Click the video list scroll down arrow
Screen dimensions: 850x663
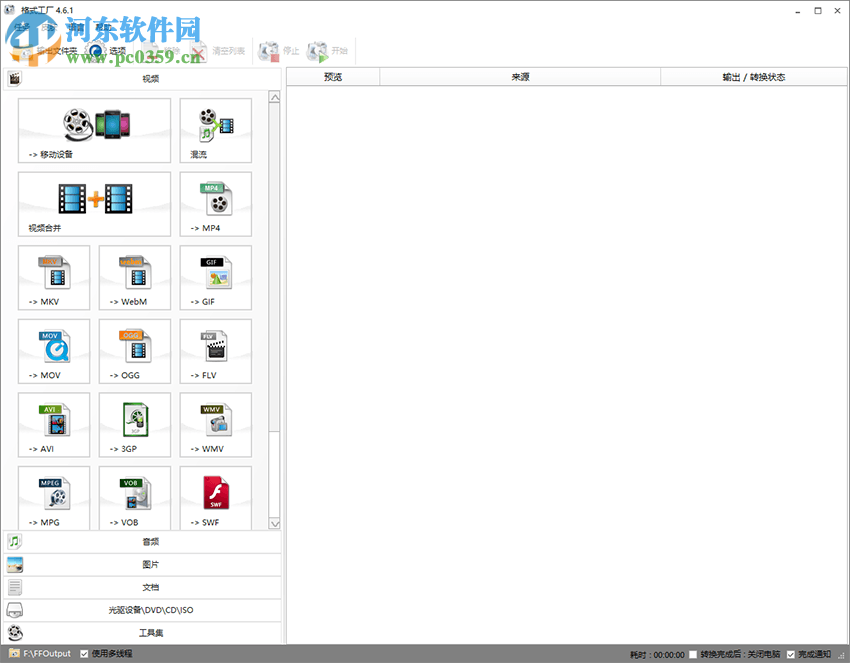click(x=275, y=523)
